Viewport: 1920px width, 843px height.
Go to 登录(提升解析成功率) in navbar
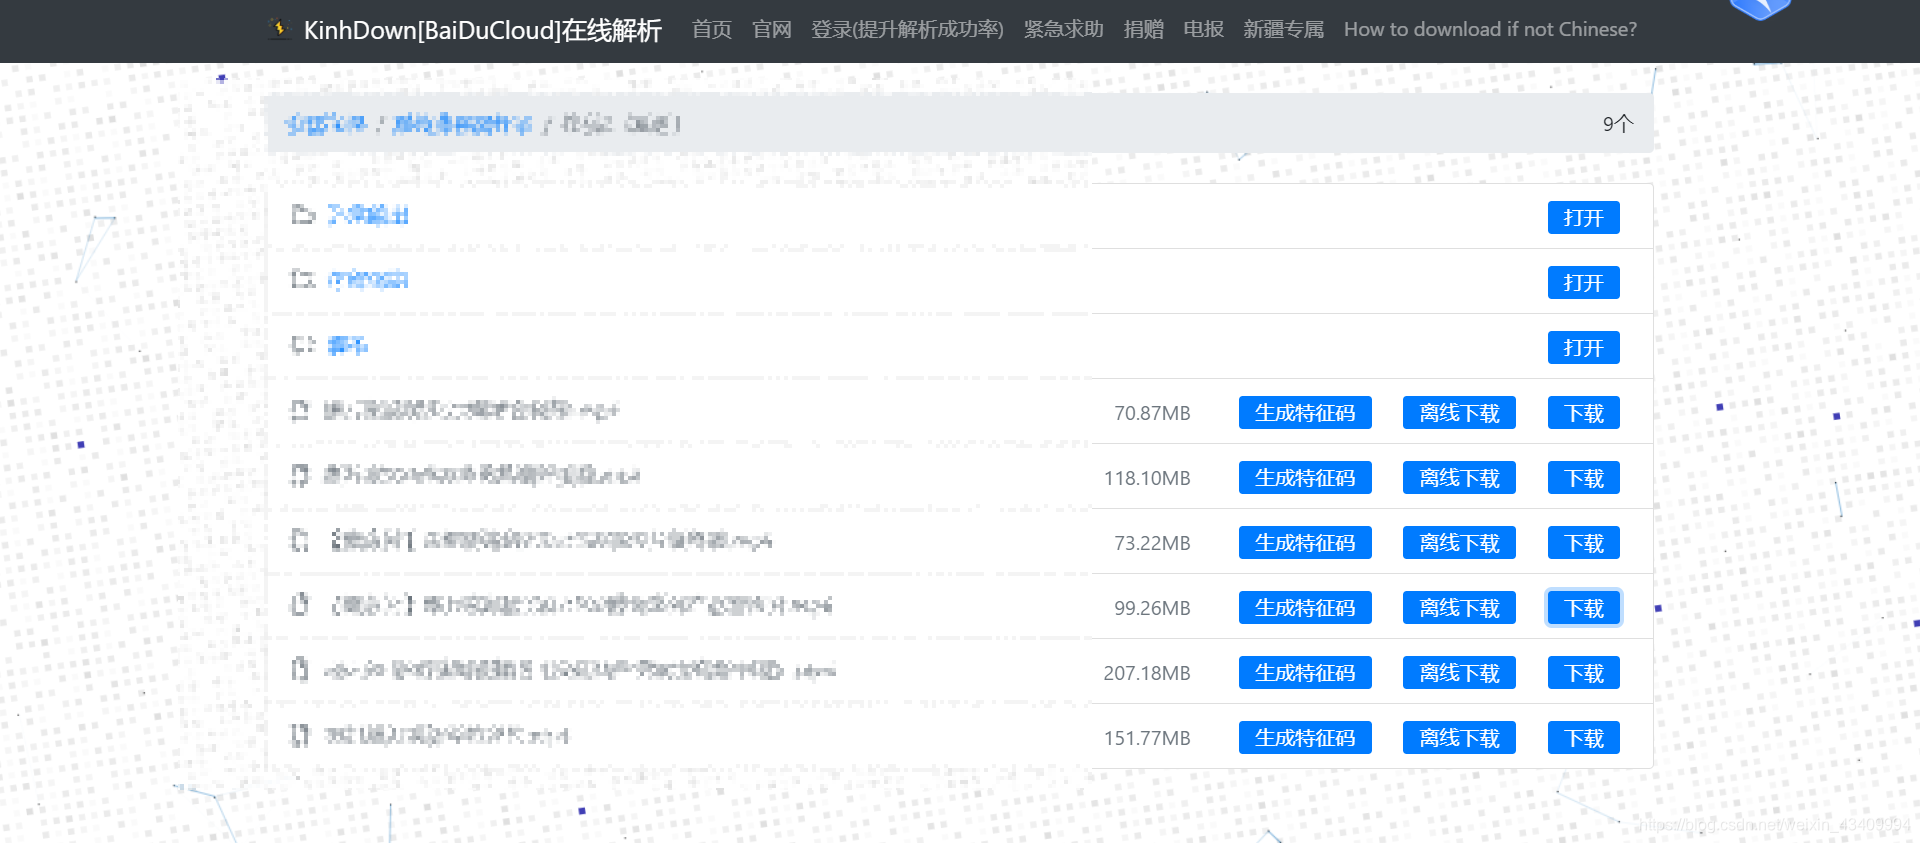point(907,29)
